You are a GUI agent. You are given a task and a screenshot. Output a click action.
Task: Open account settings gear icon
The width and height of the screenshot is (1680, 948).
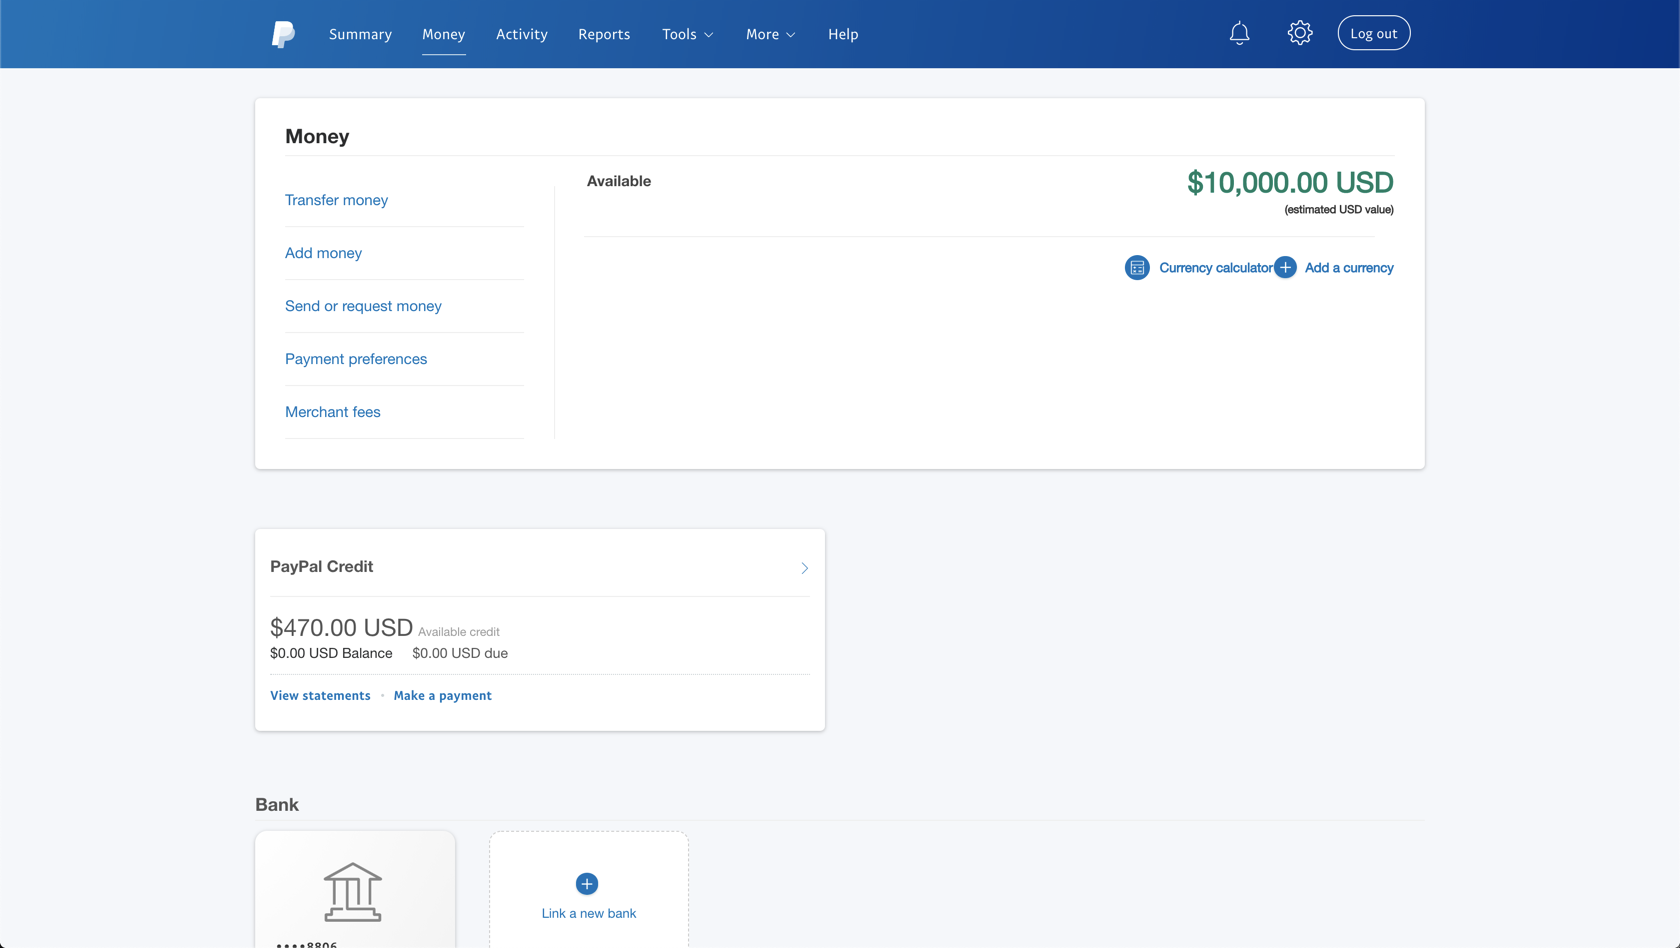[x=1299, y=33]
